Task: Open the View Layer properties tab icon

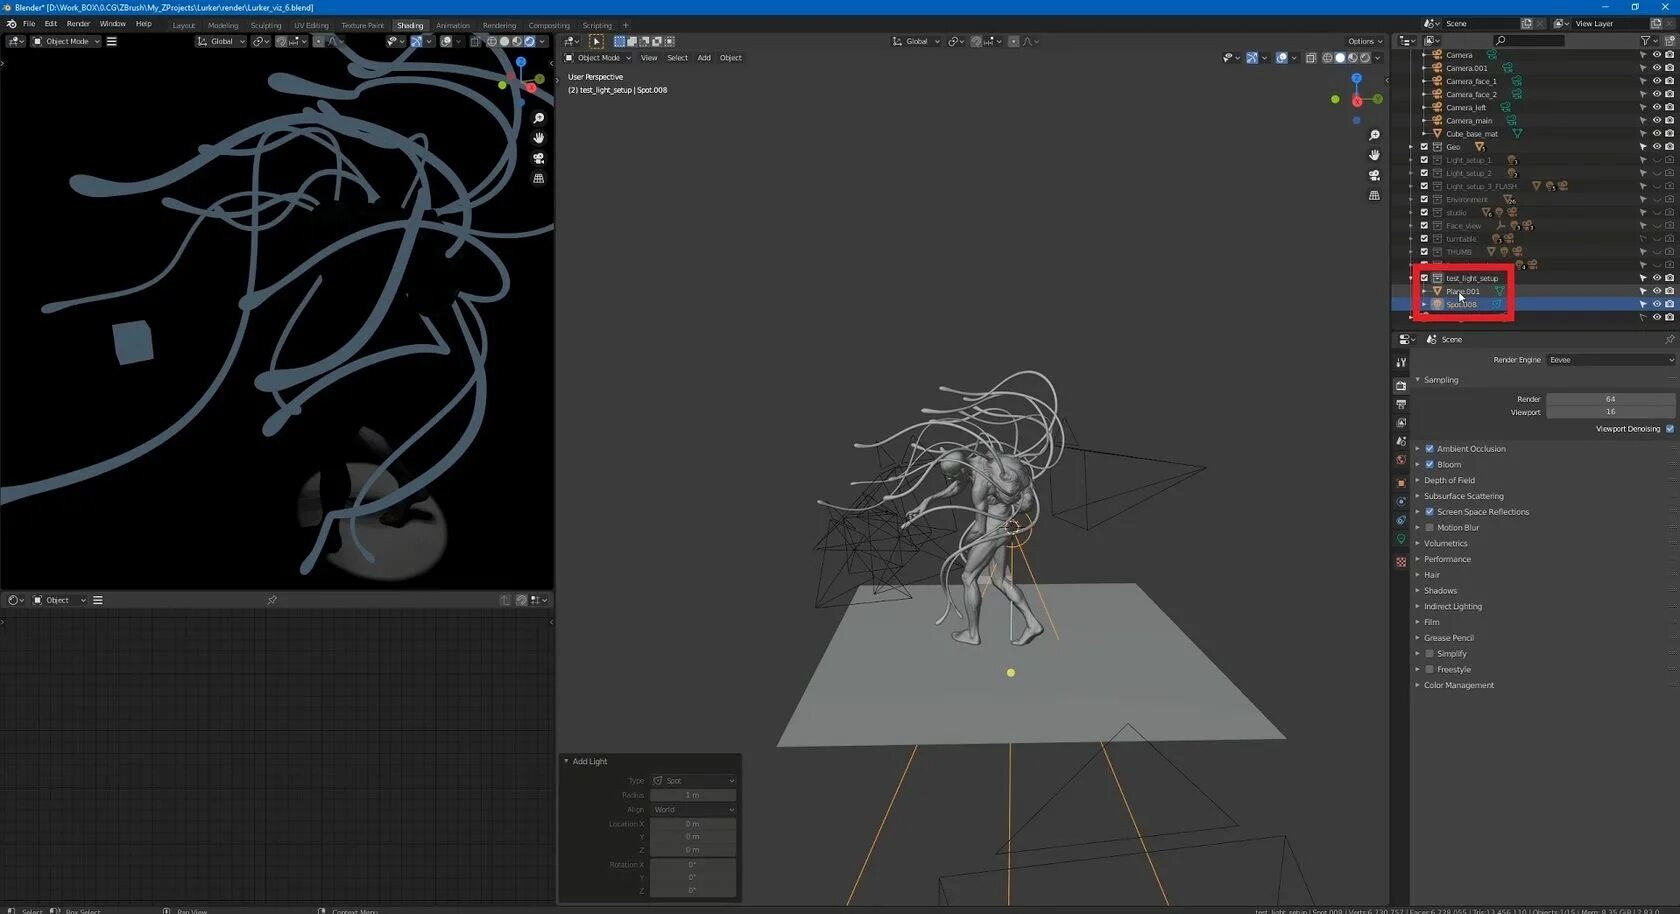Action: click(1401, 423)
